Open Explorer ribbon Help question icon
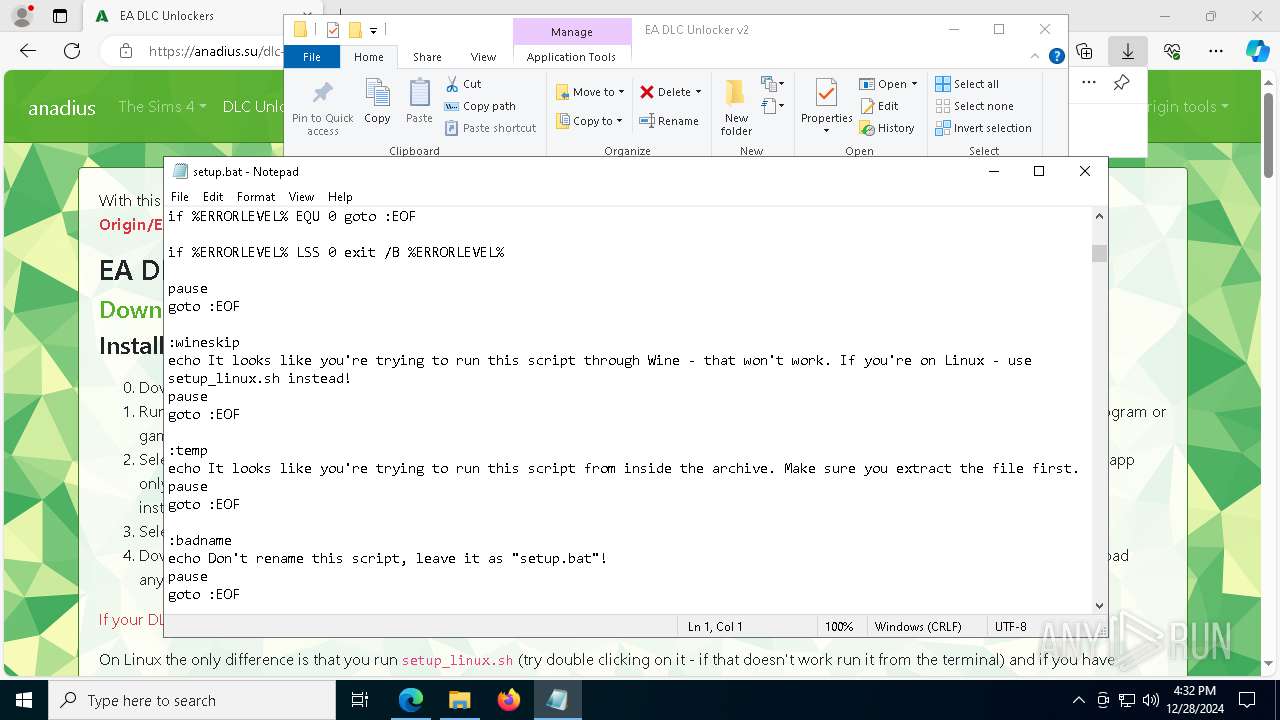 (x=1056, y=57)
